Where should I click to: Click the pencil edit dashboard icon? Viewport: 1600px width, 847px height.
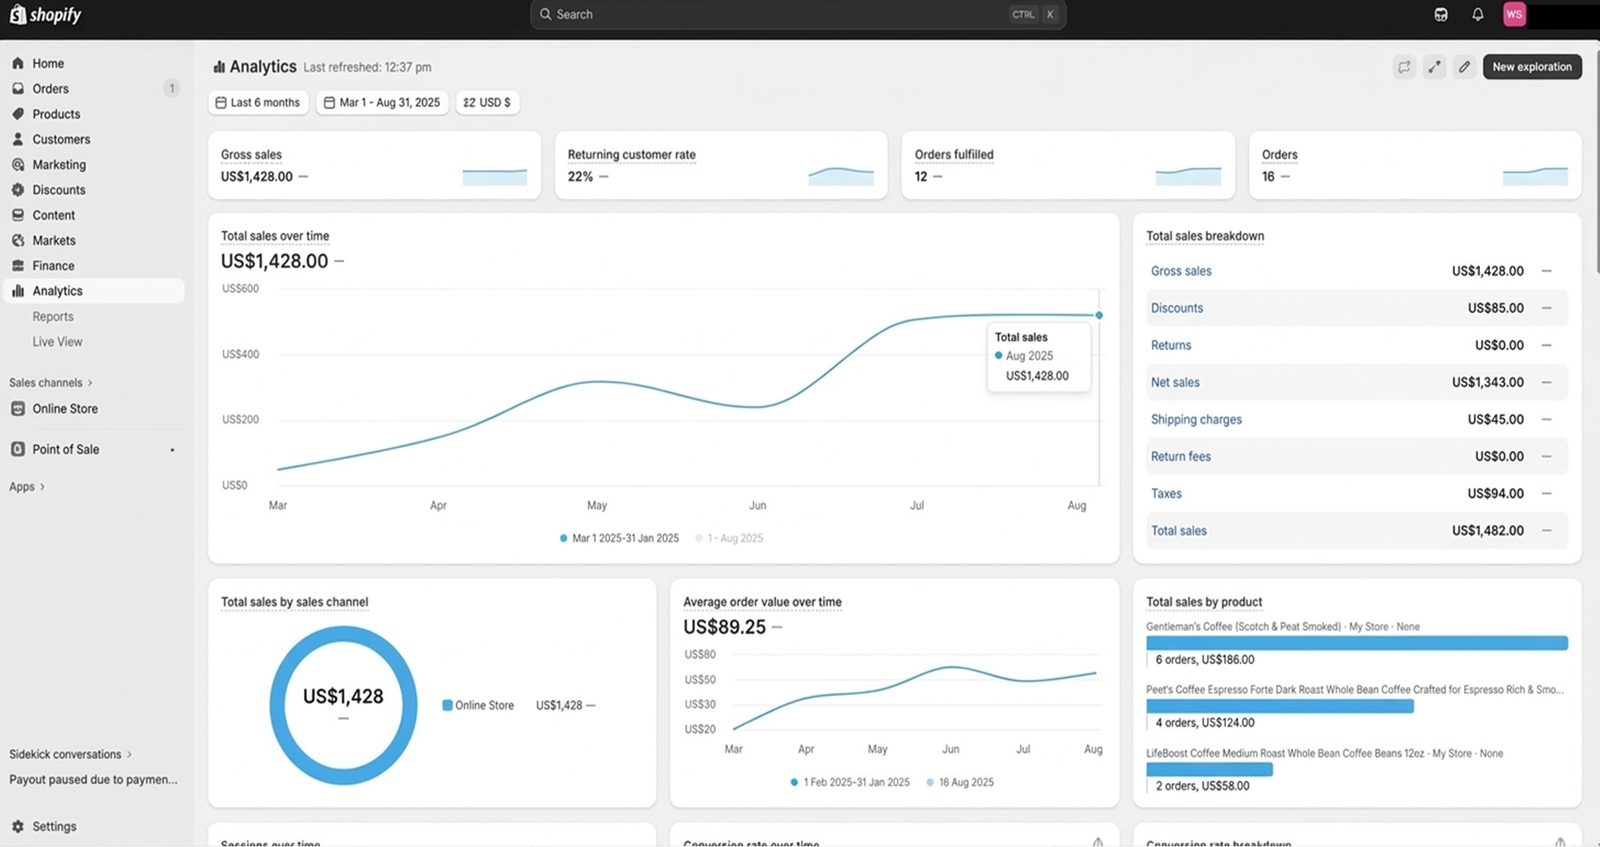click(1464, 67)
